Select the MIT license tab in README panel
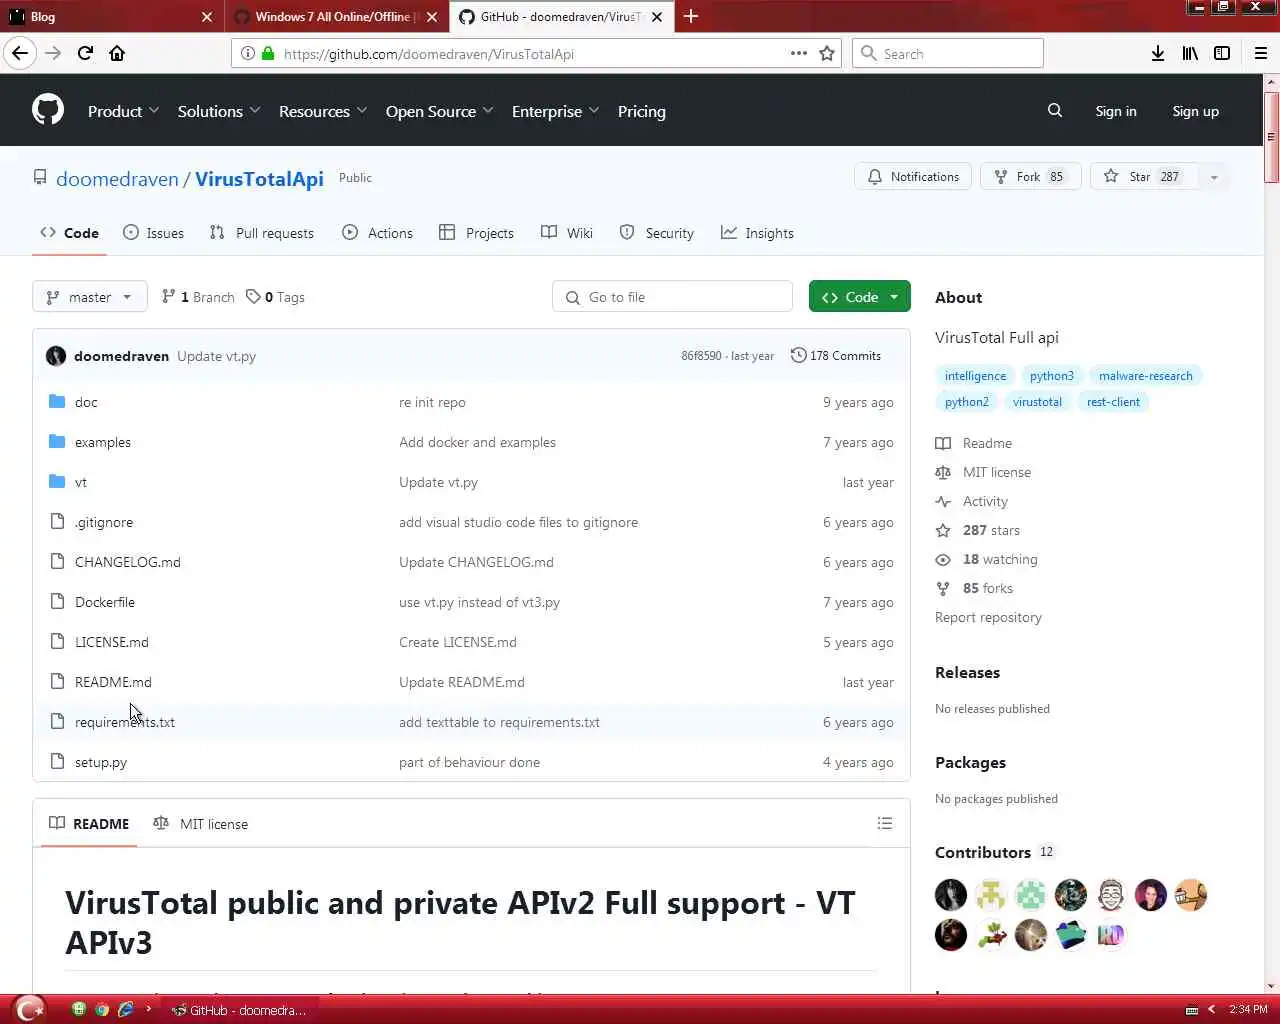Image resolution: width=1280 pixels, height=1024 pixels. pos(200,824)
